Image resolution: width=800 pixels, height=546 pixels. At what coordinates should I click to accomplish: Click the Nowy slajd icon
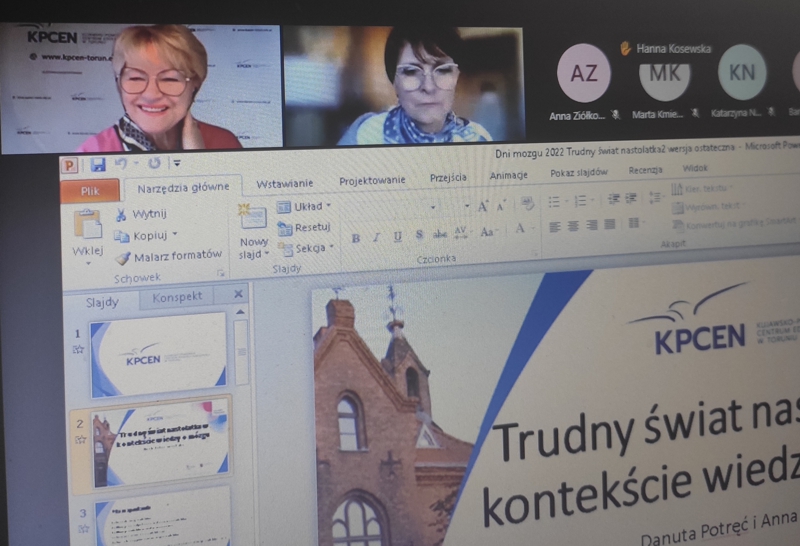tap(254, 216)
